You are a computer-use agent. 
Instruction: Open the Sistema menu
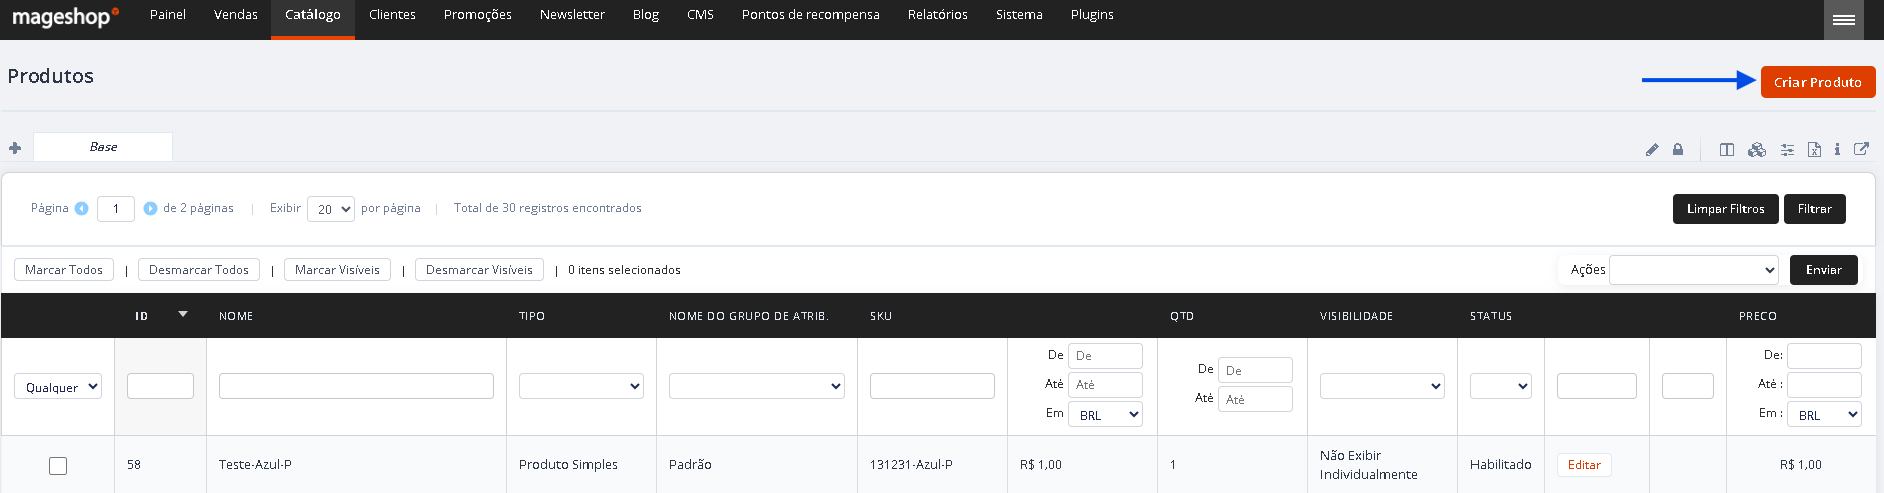pyautogui.click(x=1019, y=15)
